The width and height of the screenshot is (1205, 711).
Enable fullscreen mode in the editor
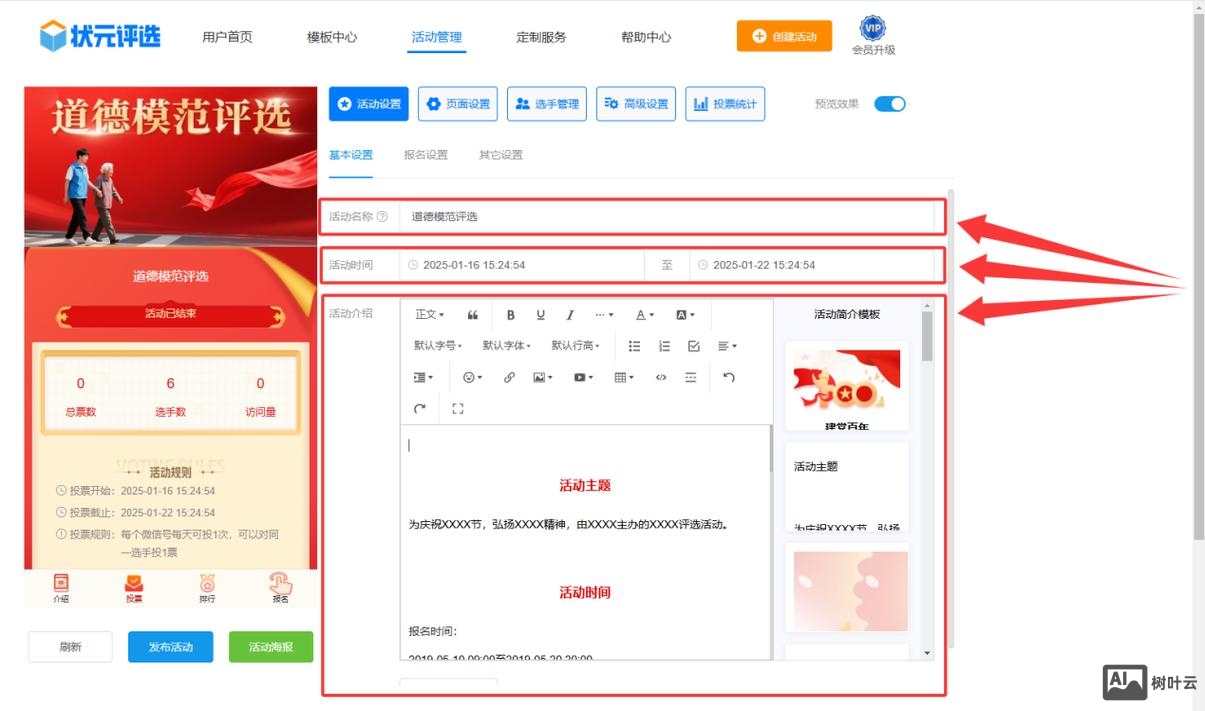click(458, 408)
